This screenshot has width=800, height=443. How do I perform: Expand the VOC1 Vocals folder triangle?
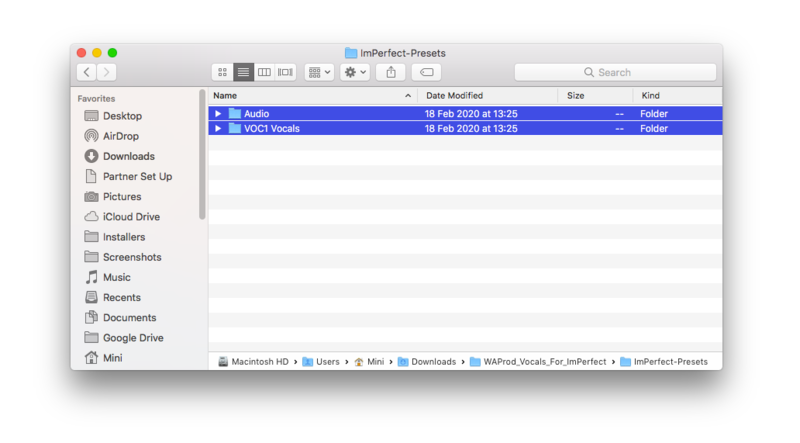pyautogui.click(x=219, y=129)
